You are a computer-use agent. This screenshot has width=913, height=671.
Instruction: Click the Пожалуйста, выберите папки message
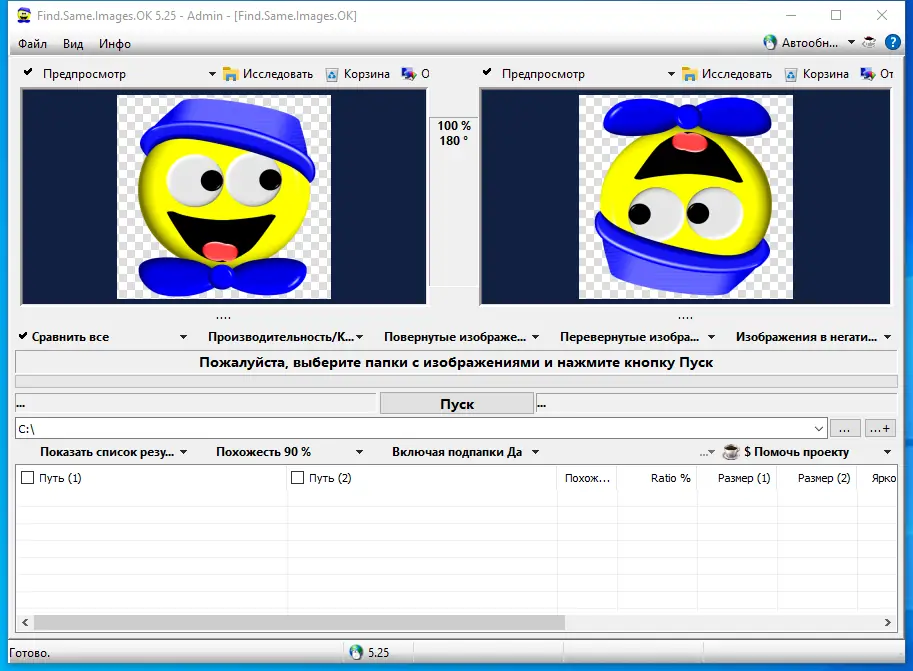tap(456, 362)
